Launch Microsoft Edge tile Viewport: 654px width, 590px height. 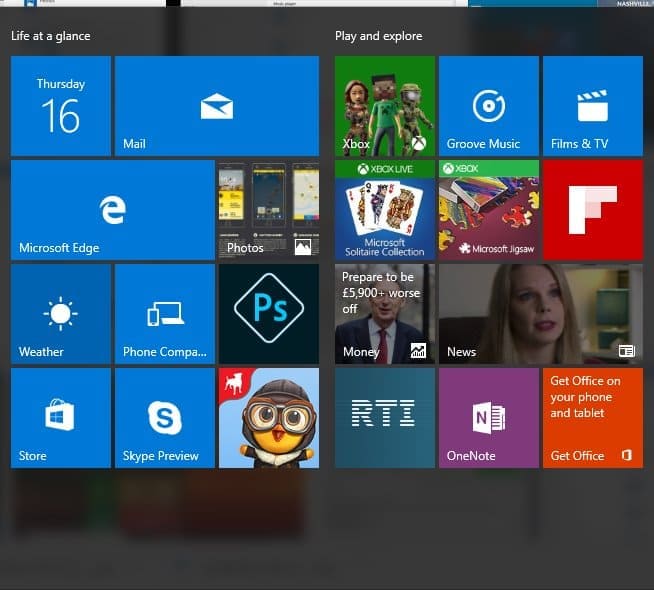coord(113,210)
